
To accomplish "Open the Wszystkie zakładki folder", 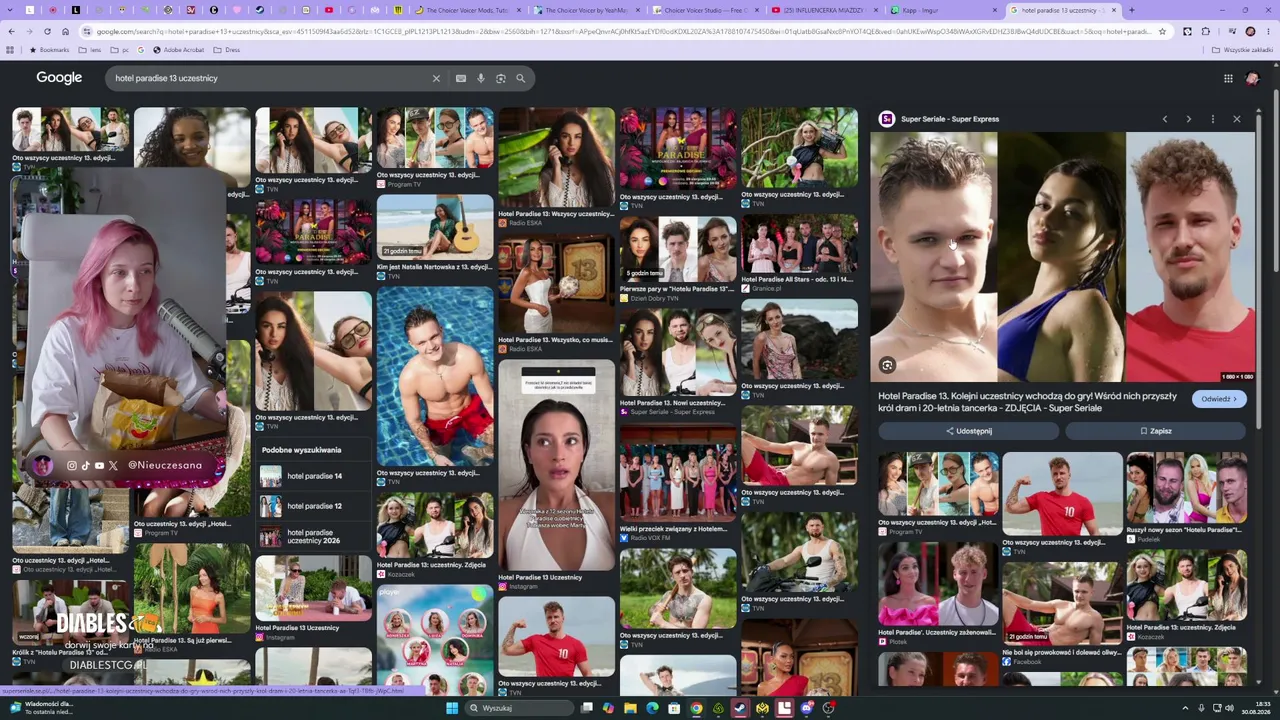I will coord(1243,50).
